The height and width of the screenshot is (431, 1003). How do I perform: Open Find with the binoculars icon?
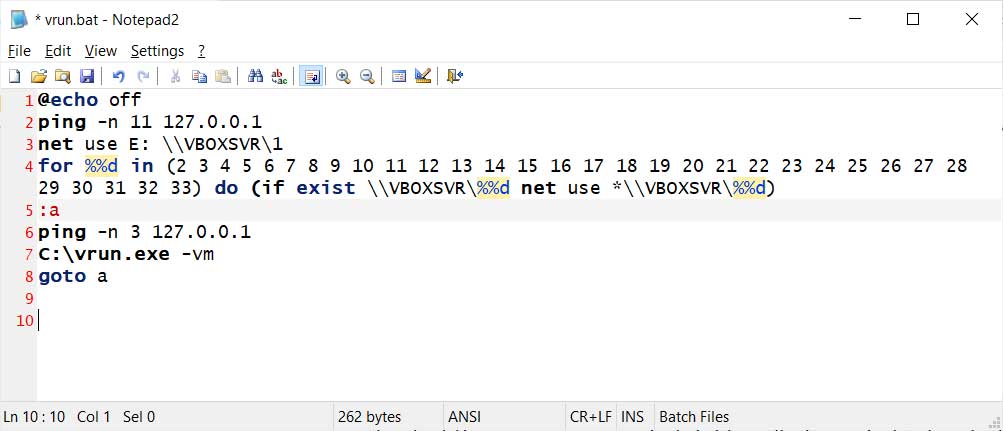[255, 77]
